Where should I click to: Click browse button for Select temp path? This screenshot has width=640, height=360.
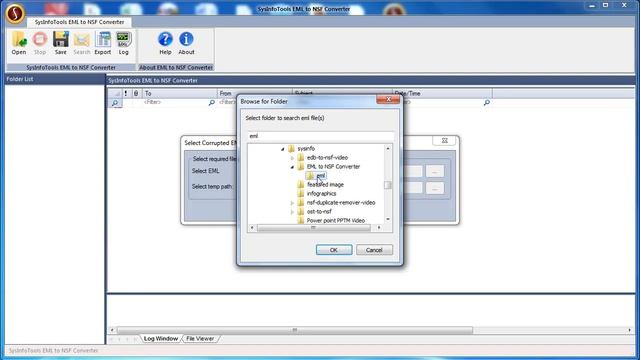tap(435, 188)
